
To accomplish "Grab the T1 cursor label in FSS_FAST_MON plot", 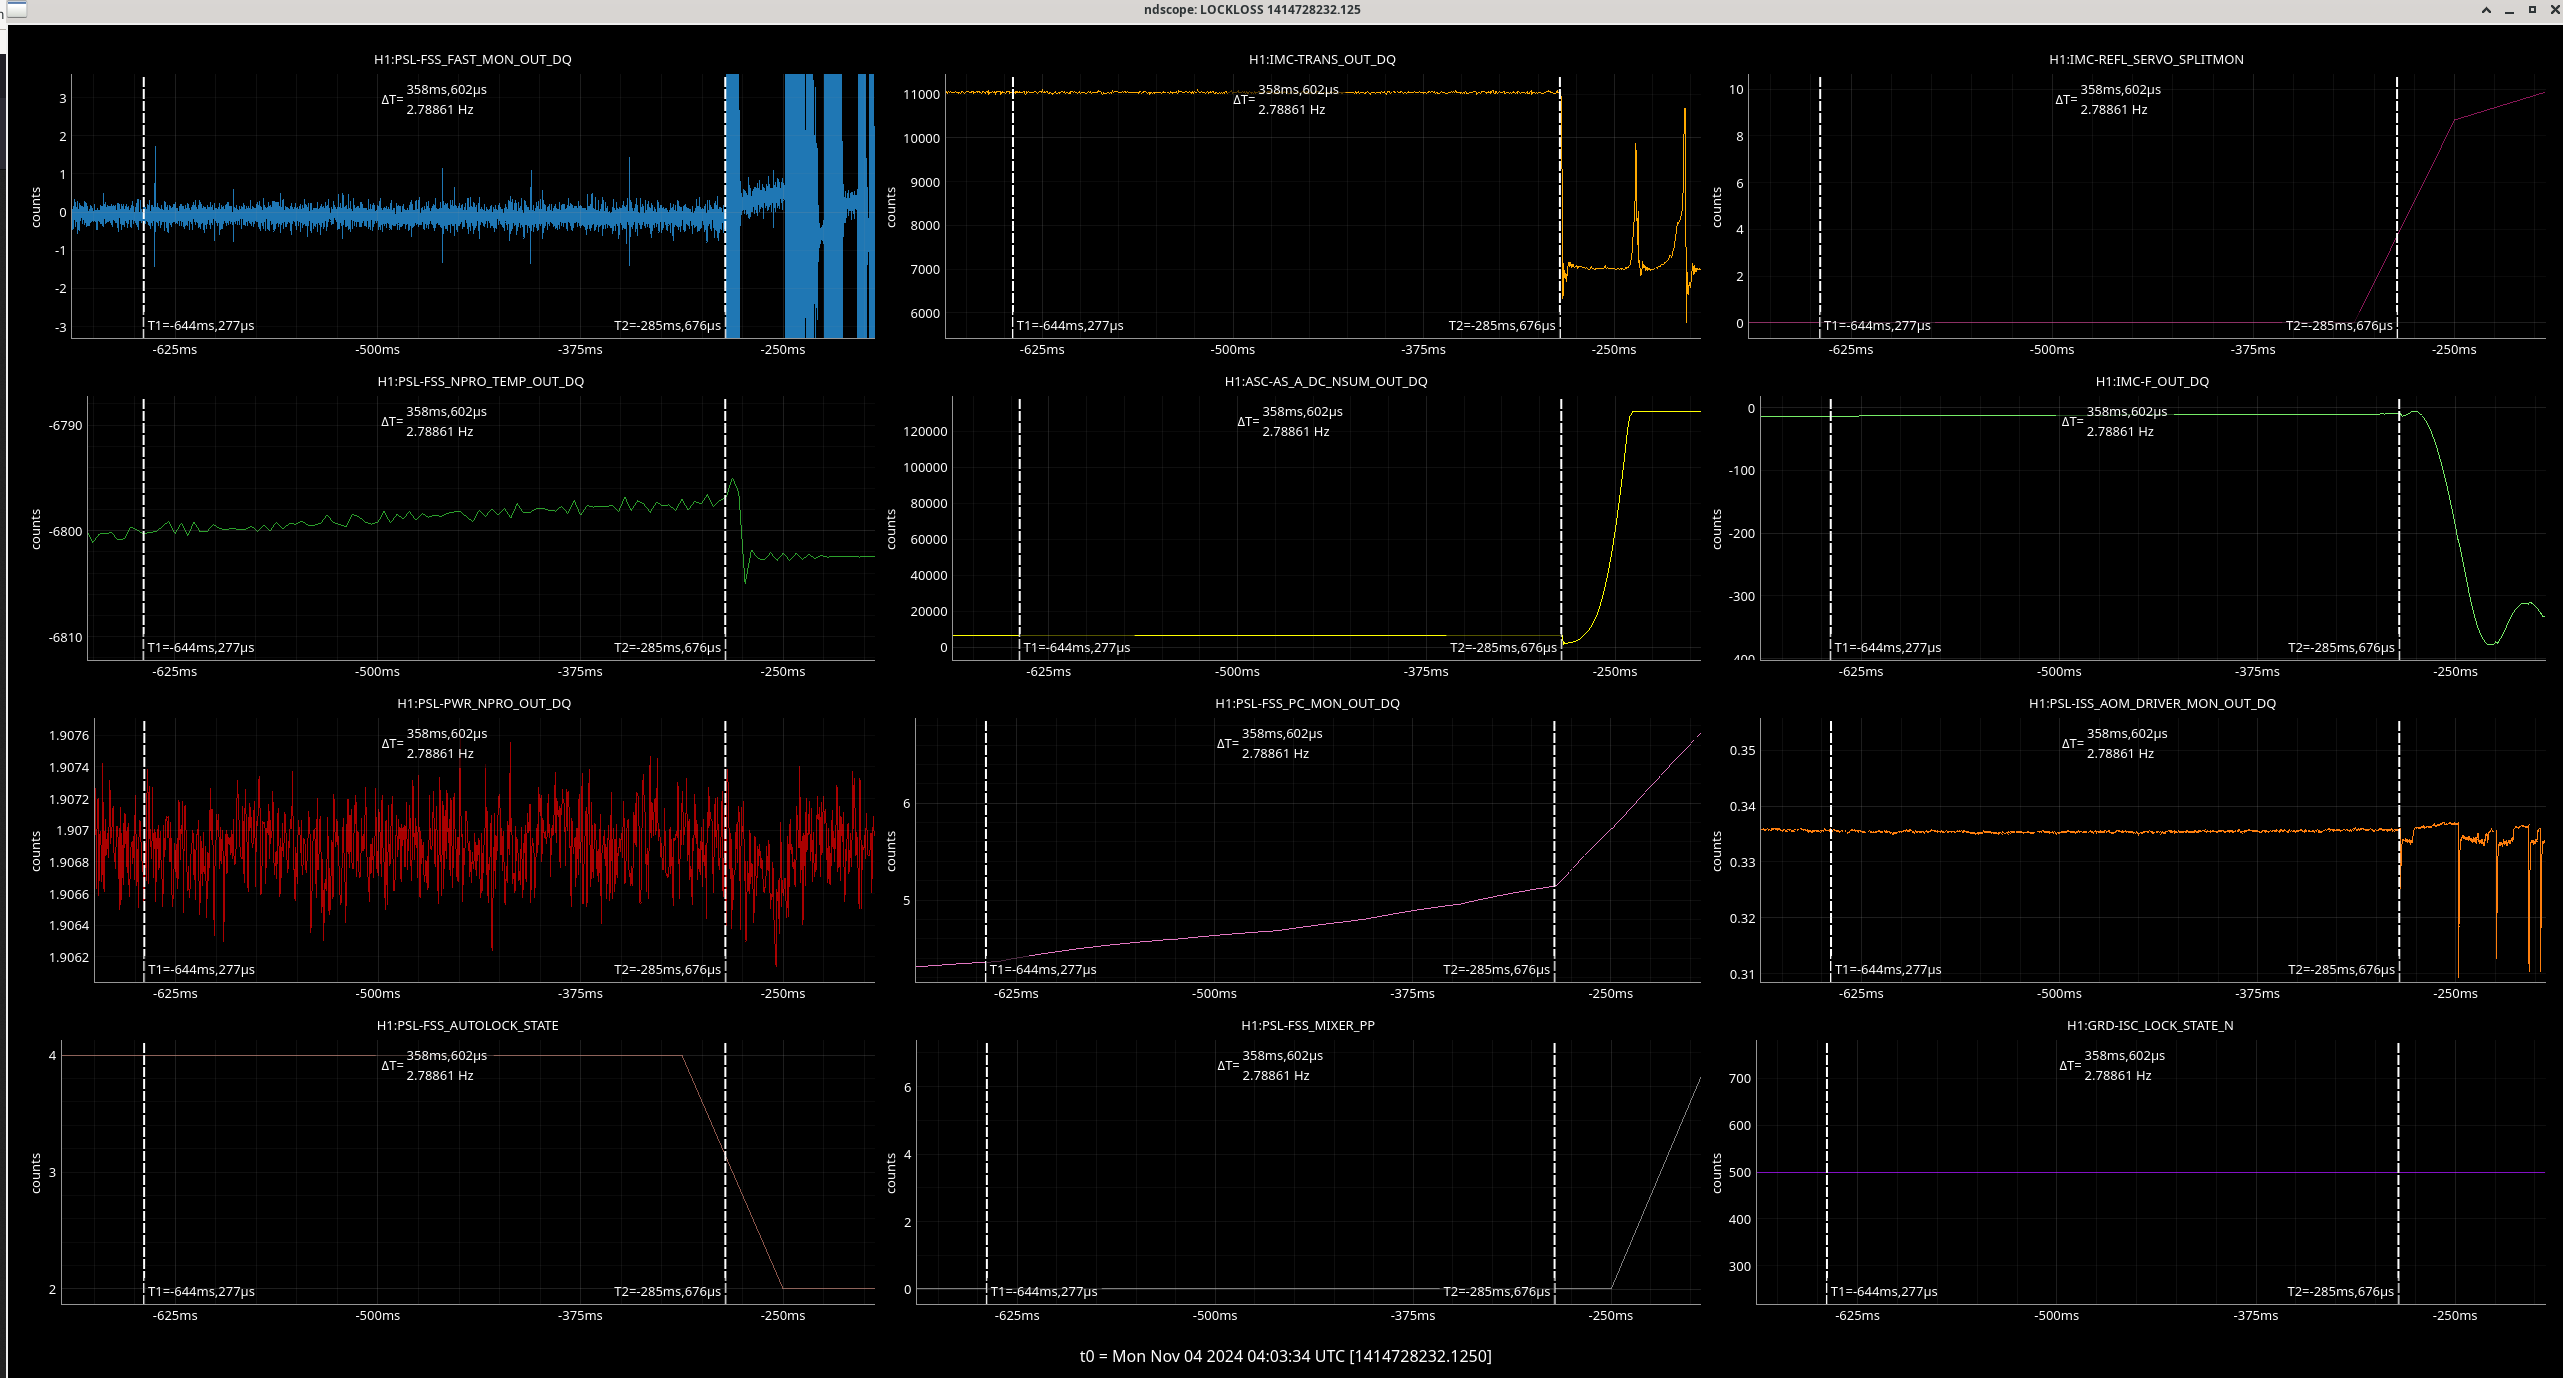I will point(201,326).
